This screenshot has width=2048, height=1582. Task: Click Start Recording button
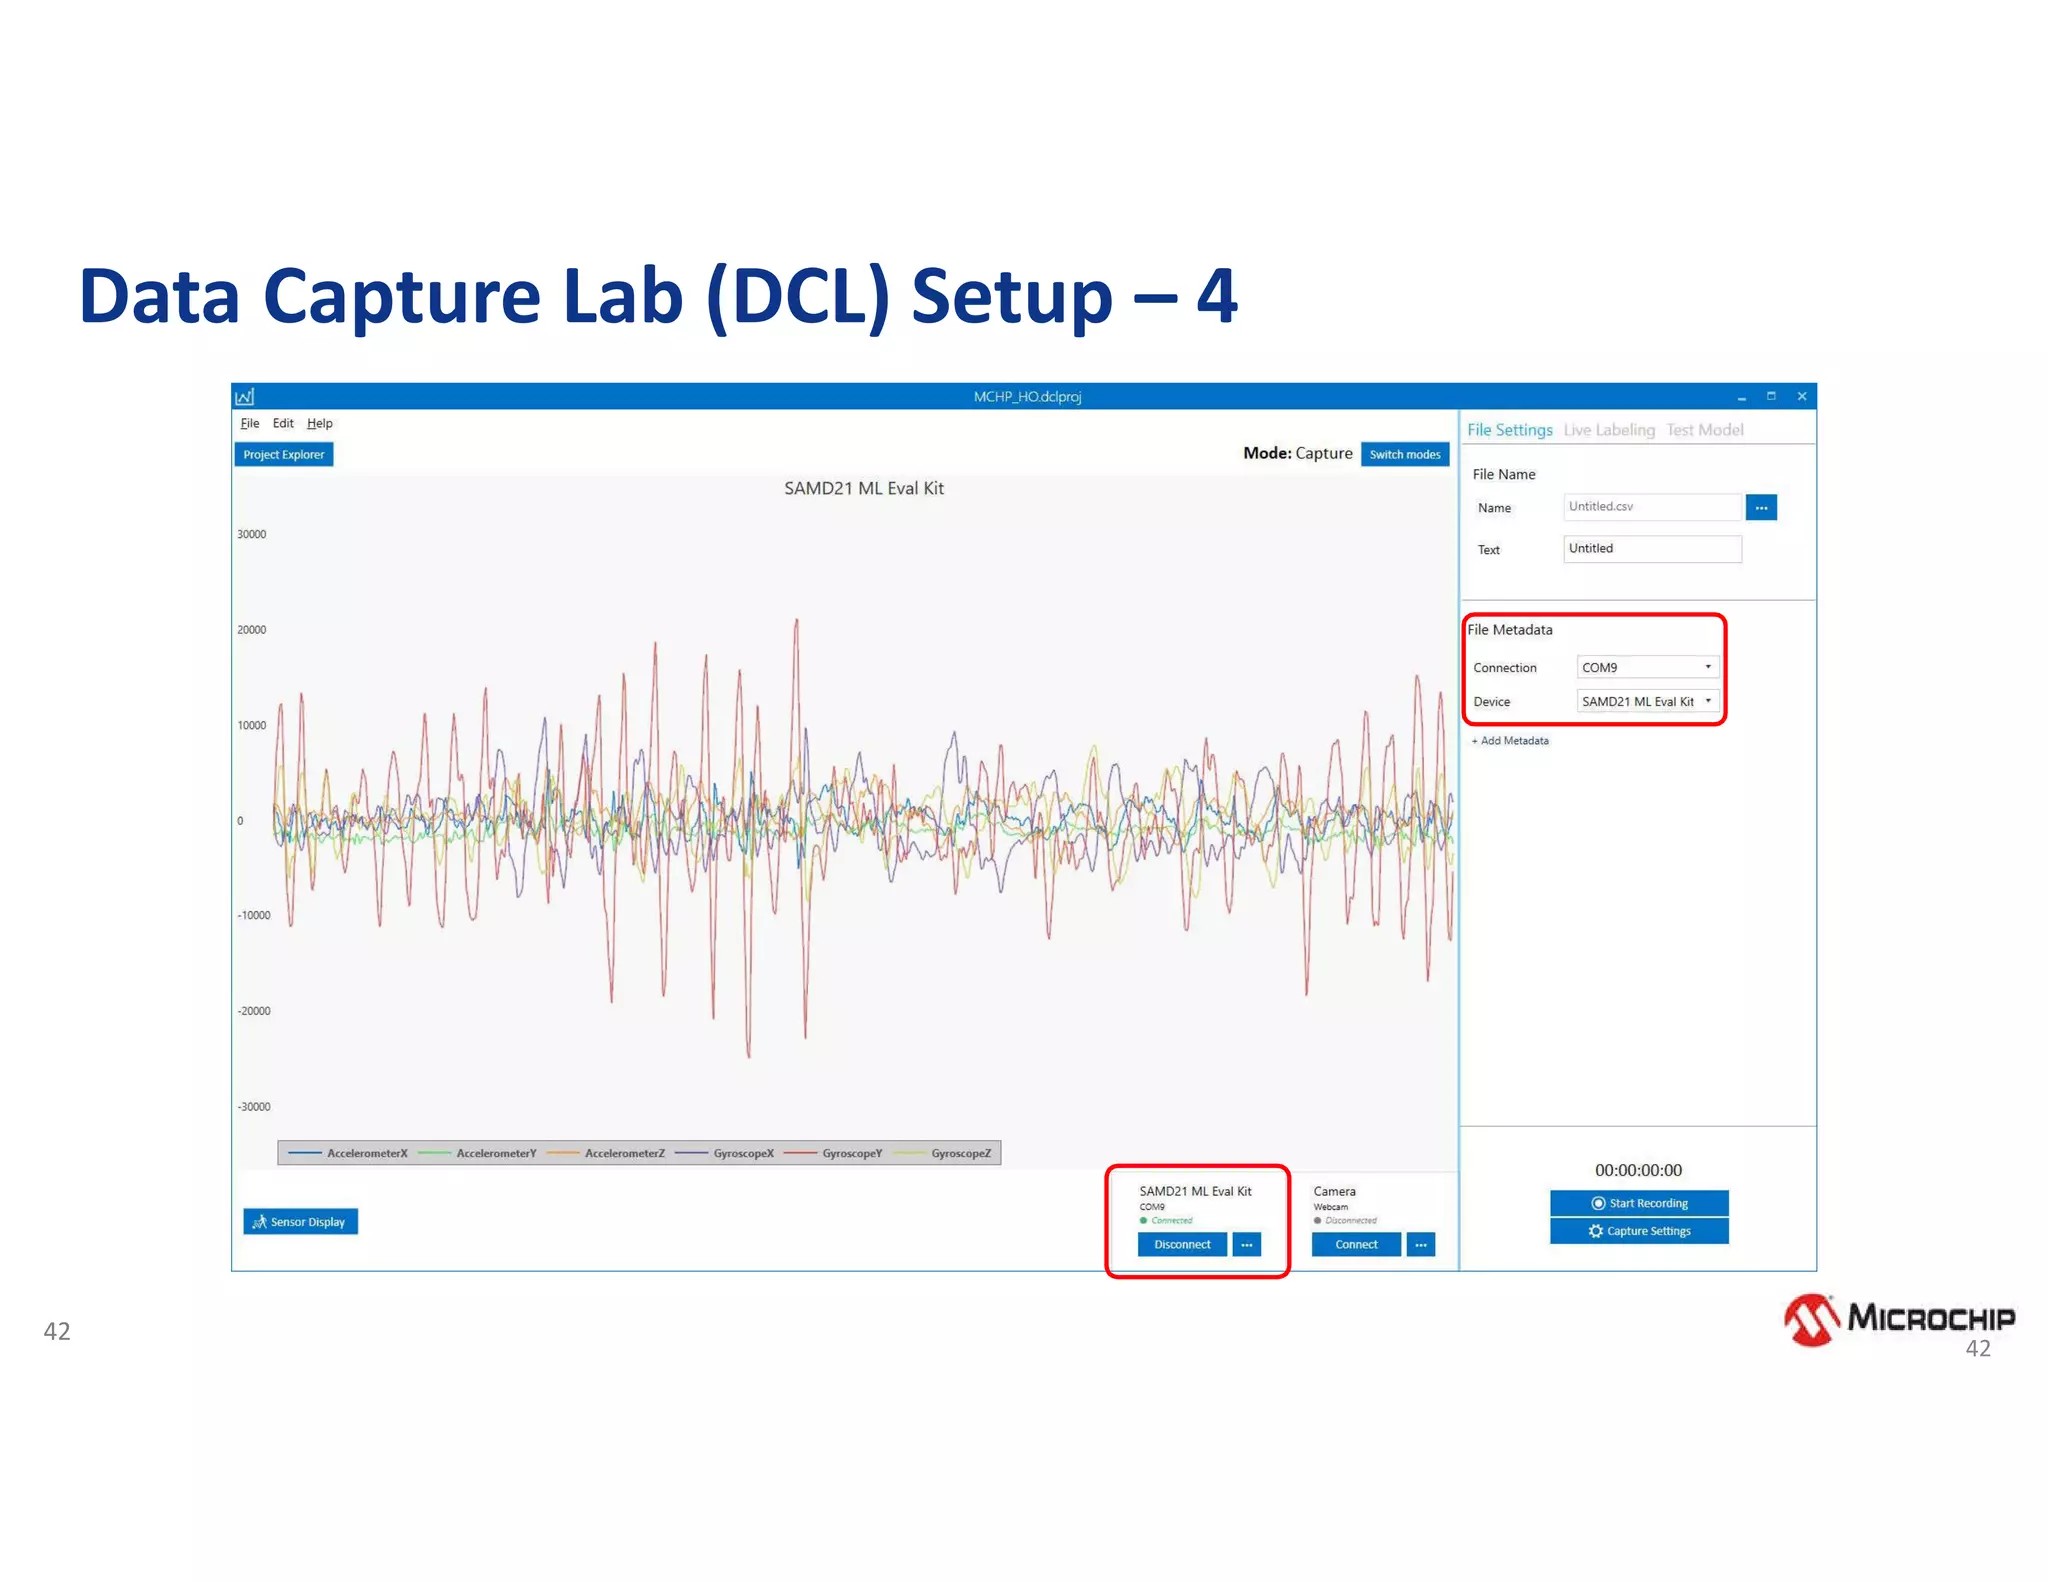(1639, 1204)
